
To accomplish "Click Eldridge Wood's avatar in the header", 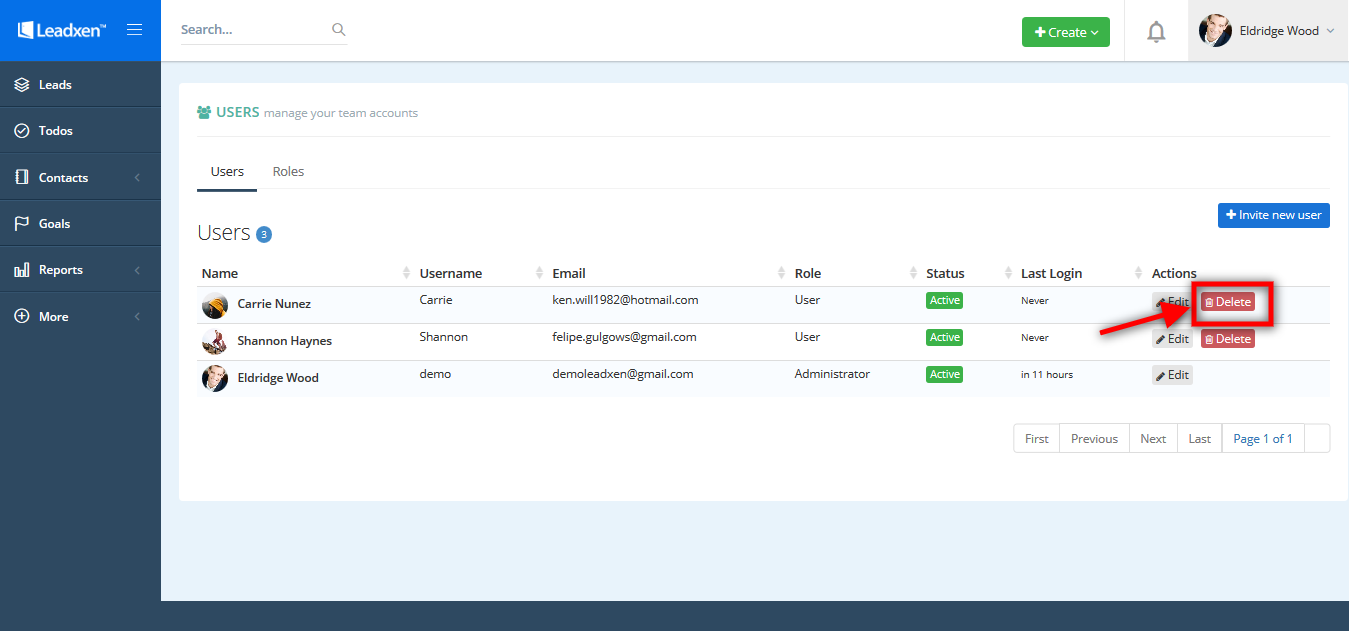I will click(1215, 31).
